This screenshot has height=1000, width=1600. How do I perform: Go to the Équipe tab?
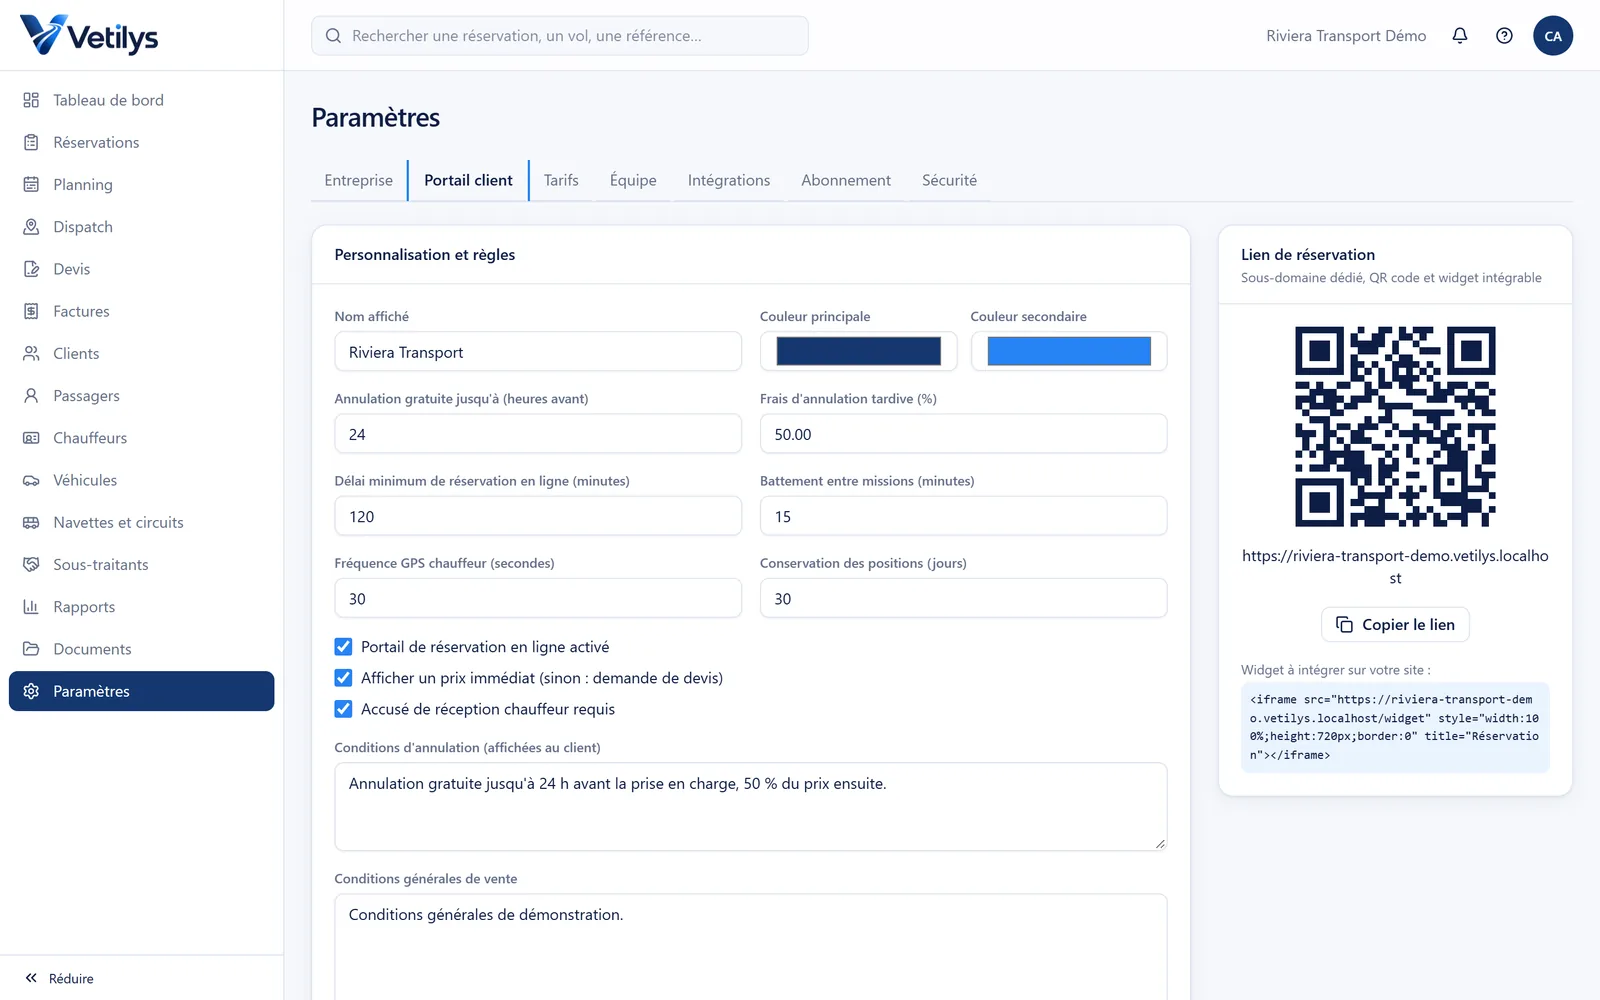tap(633, 180)
